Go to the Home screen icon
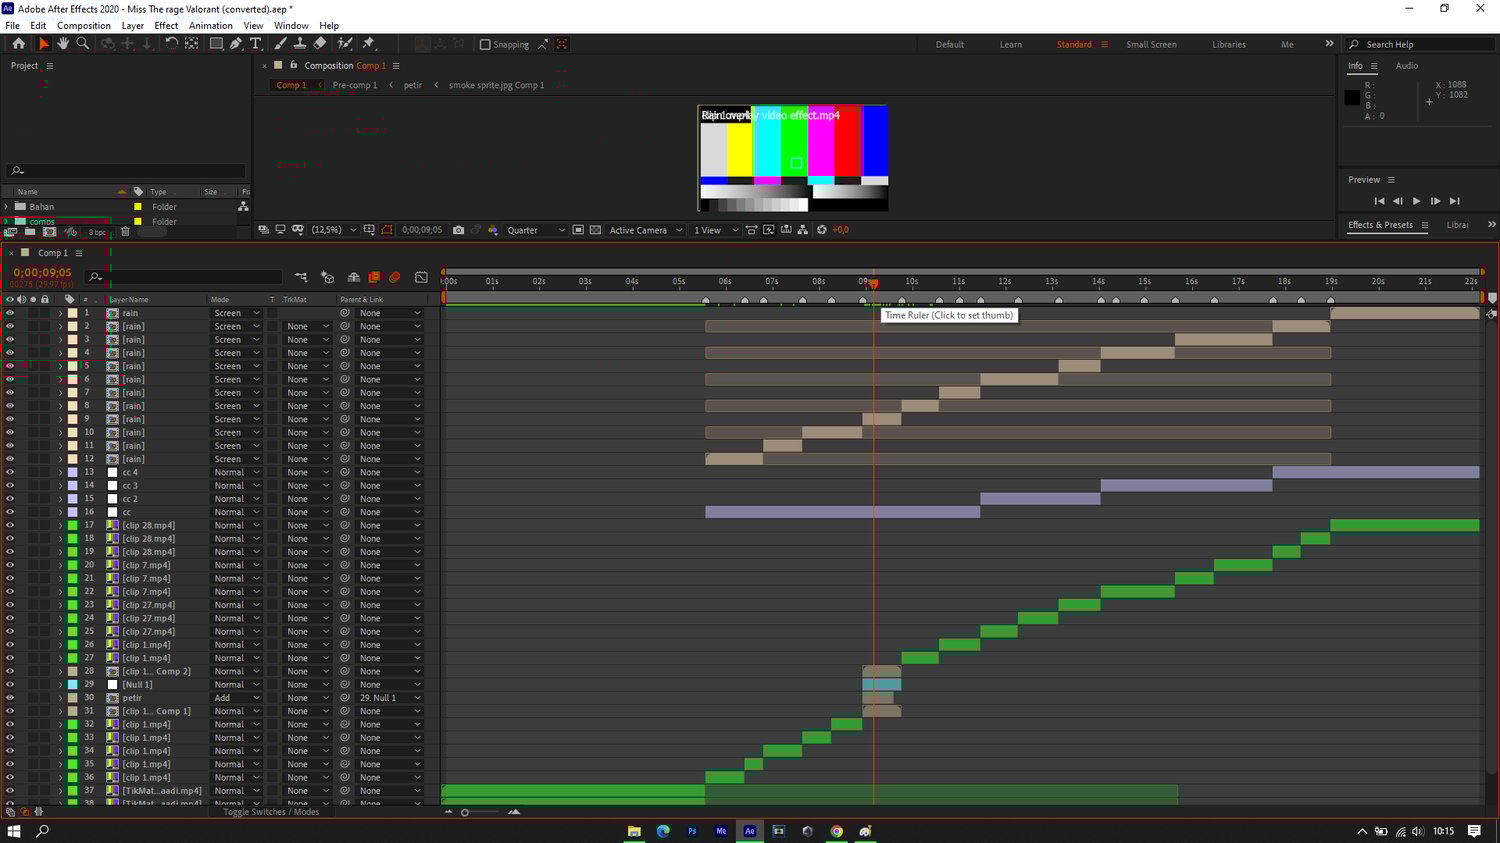Viewport: 1500px width, 843px height. pos(18,44)
